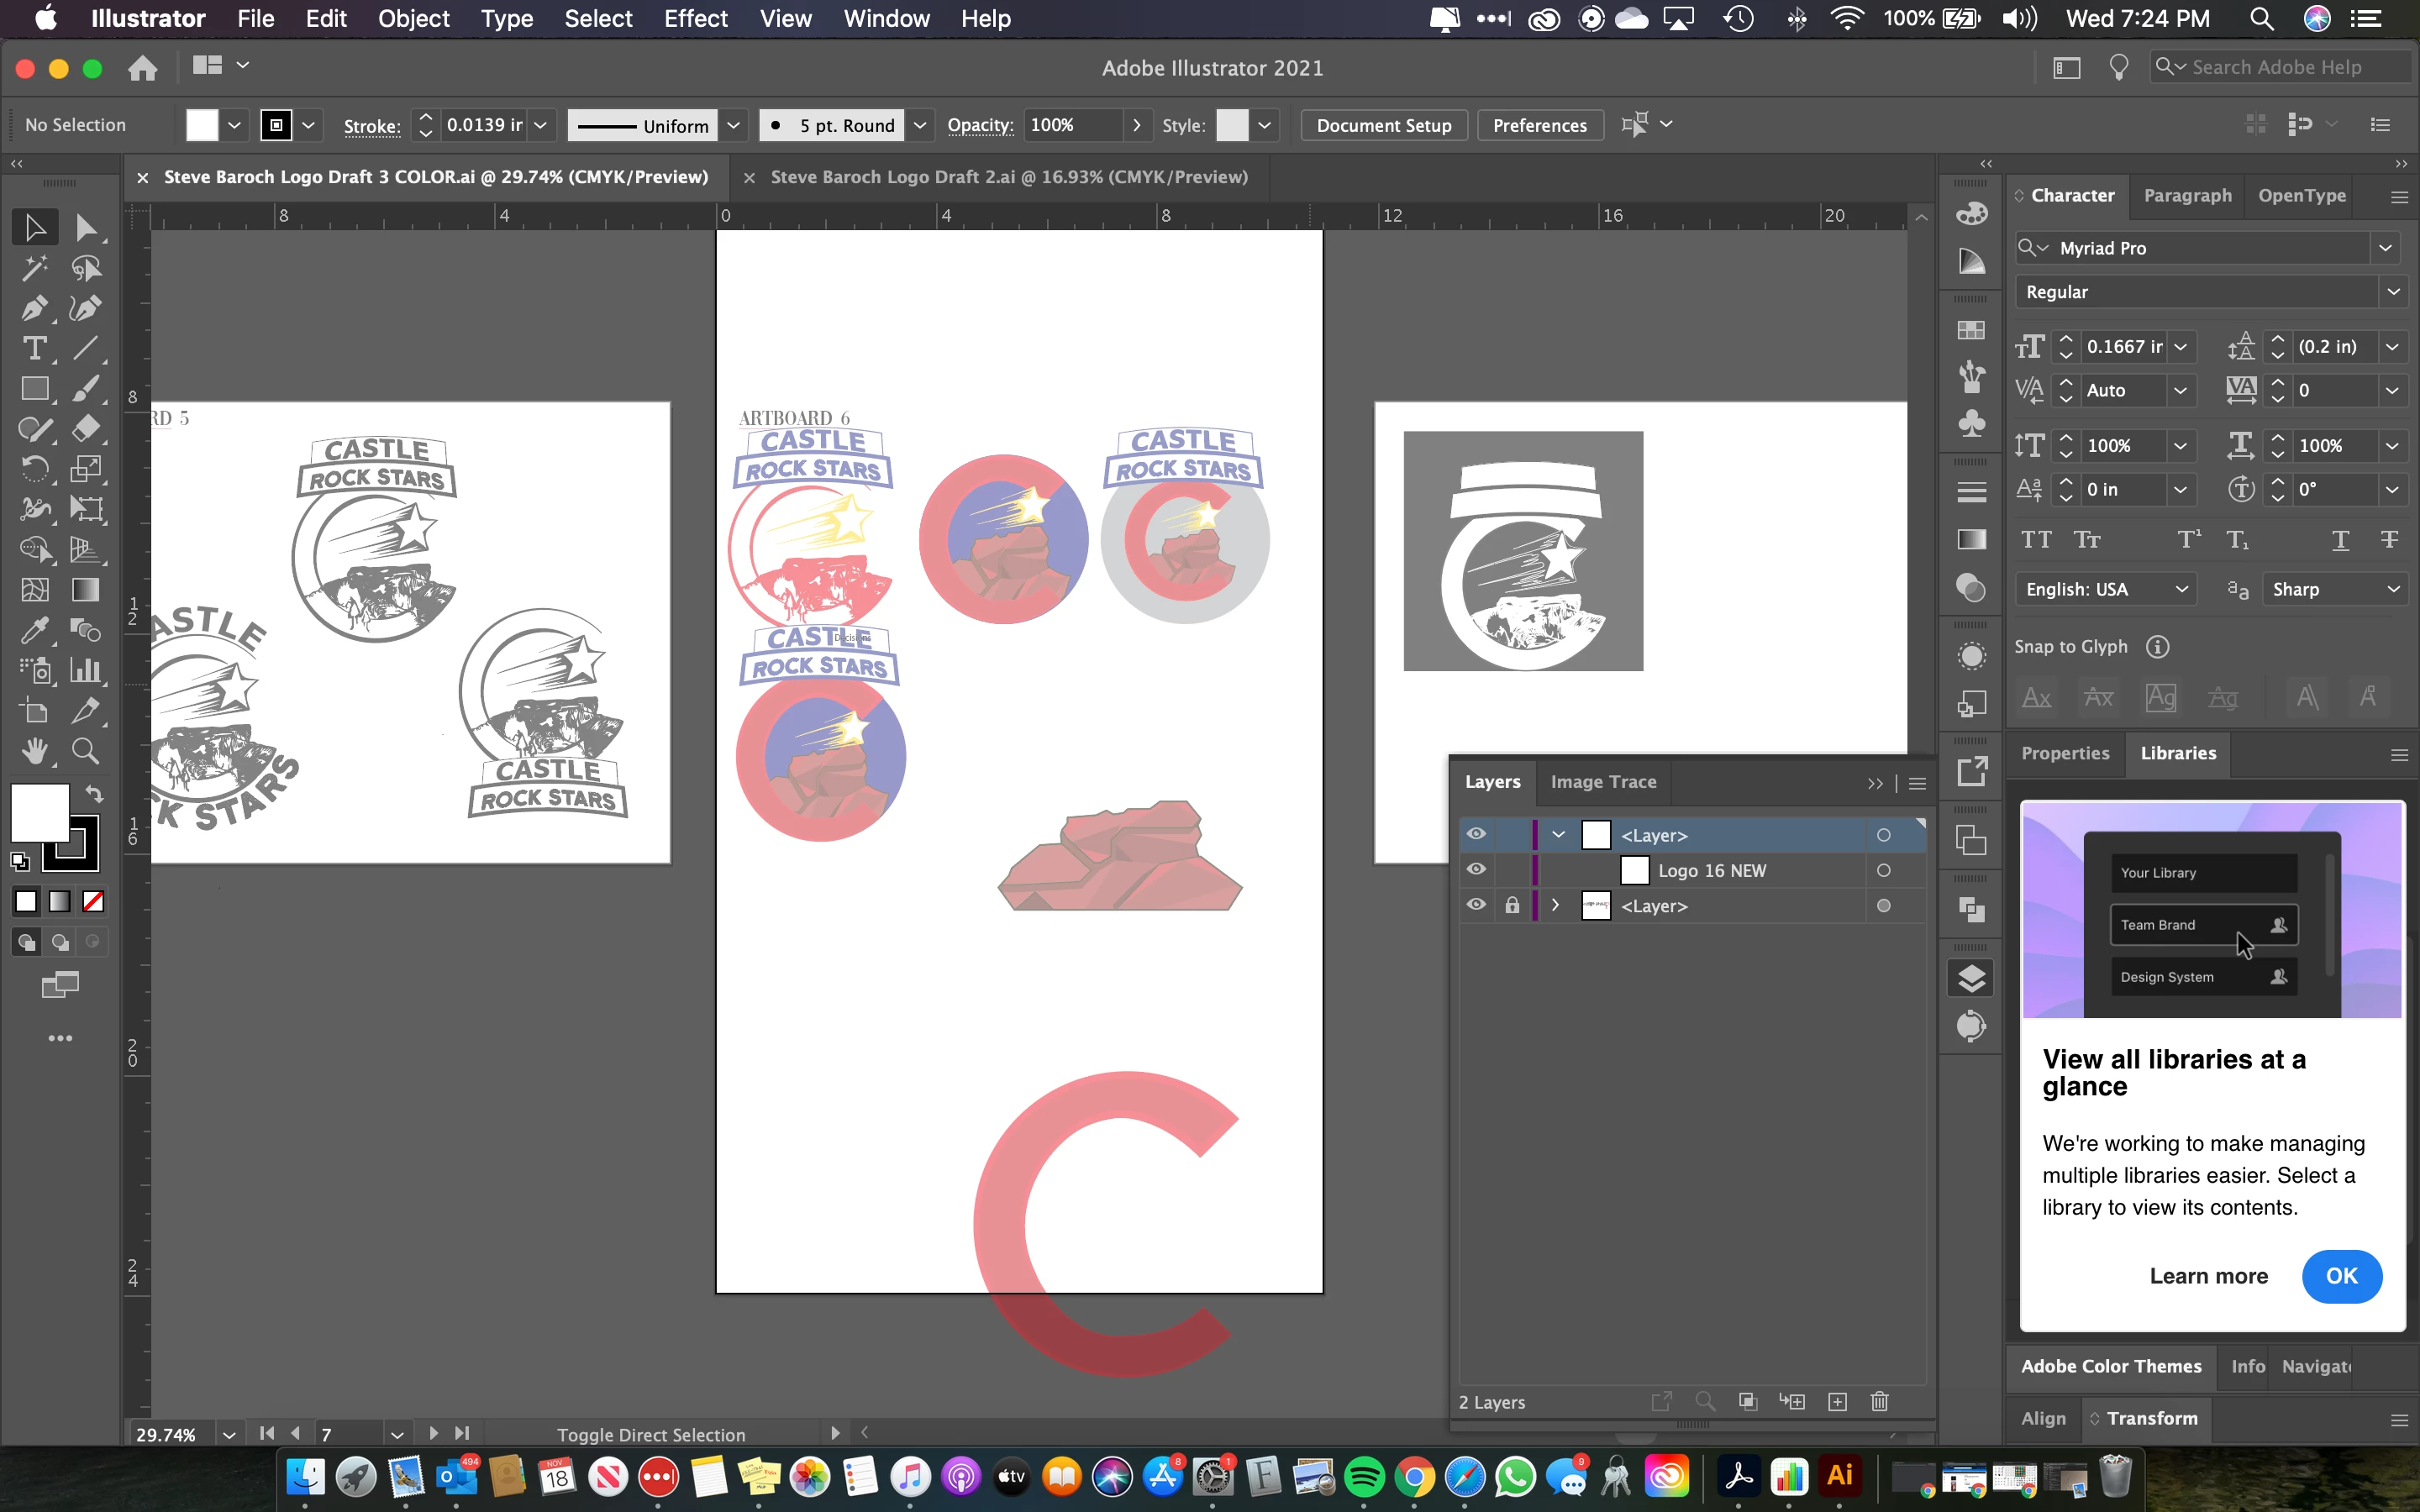Open the Sharp anti-aliasing dropdown
This screenshot has width=2420, height=1512.
coord(2393,589)
